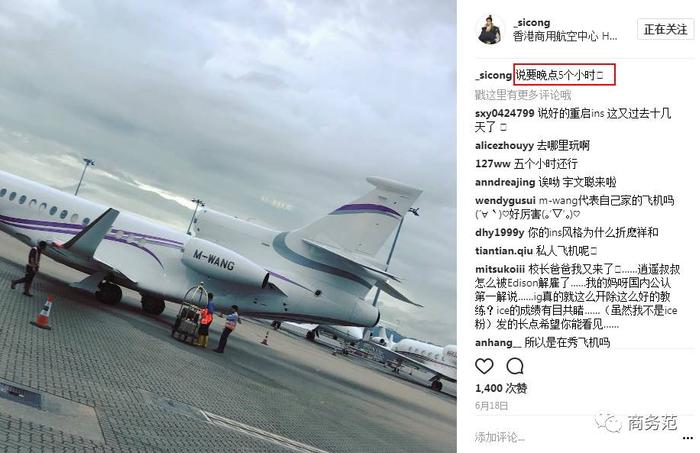Click the M-WANG airplane photo
This screenshot has width=700, height=453.
(x=228, y=226)
